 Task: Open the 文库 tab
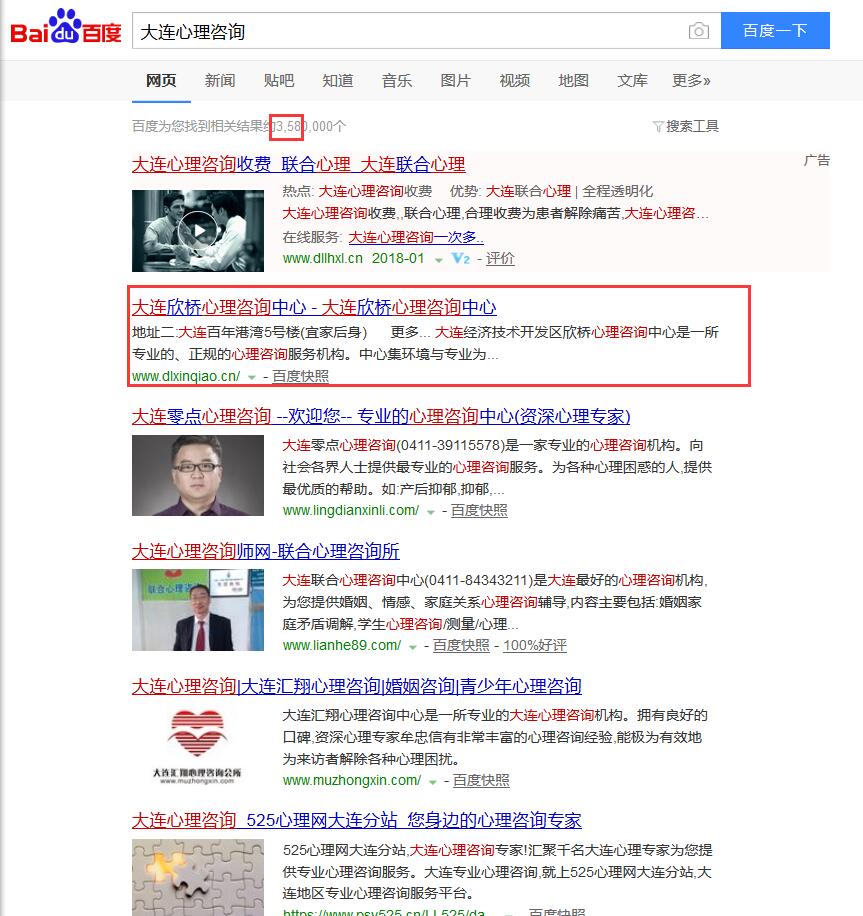click(632, 81)
